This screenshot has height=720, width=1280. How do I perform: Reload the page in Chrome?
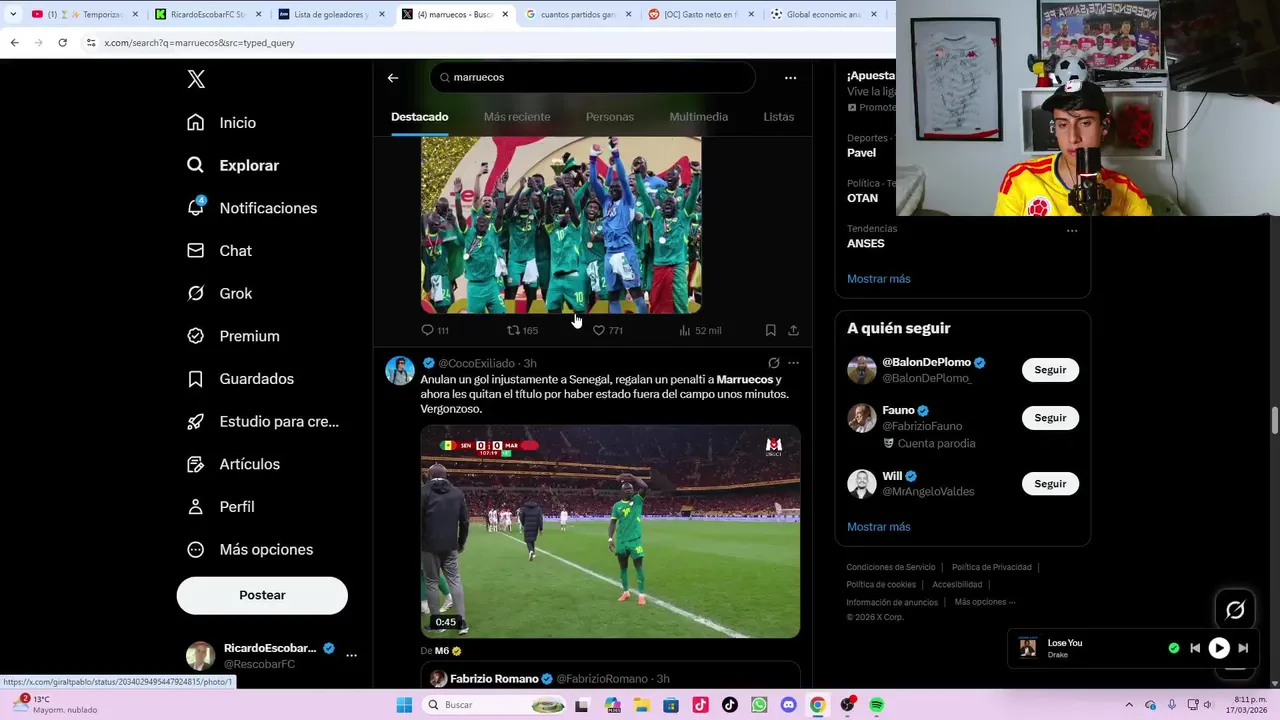(62, 43)
